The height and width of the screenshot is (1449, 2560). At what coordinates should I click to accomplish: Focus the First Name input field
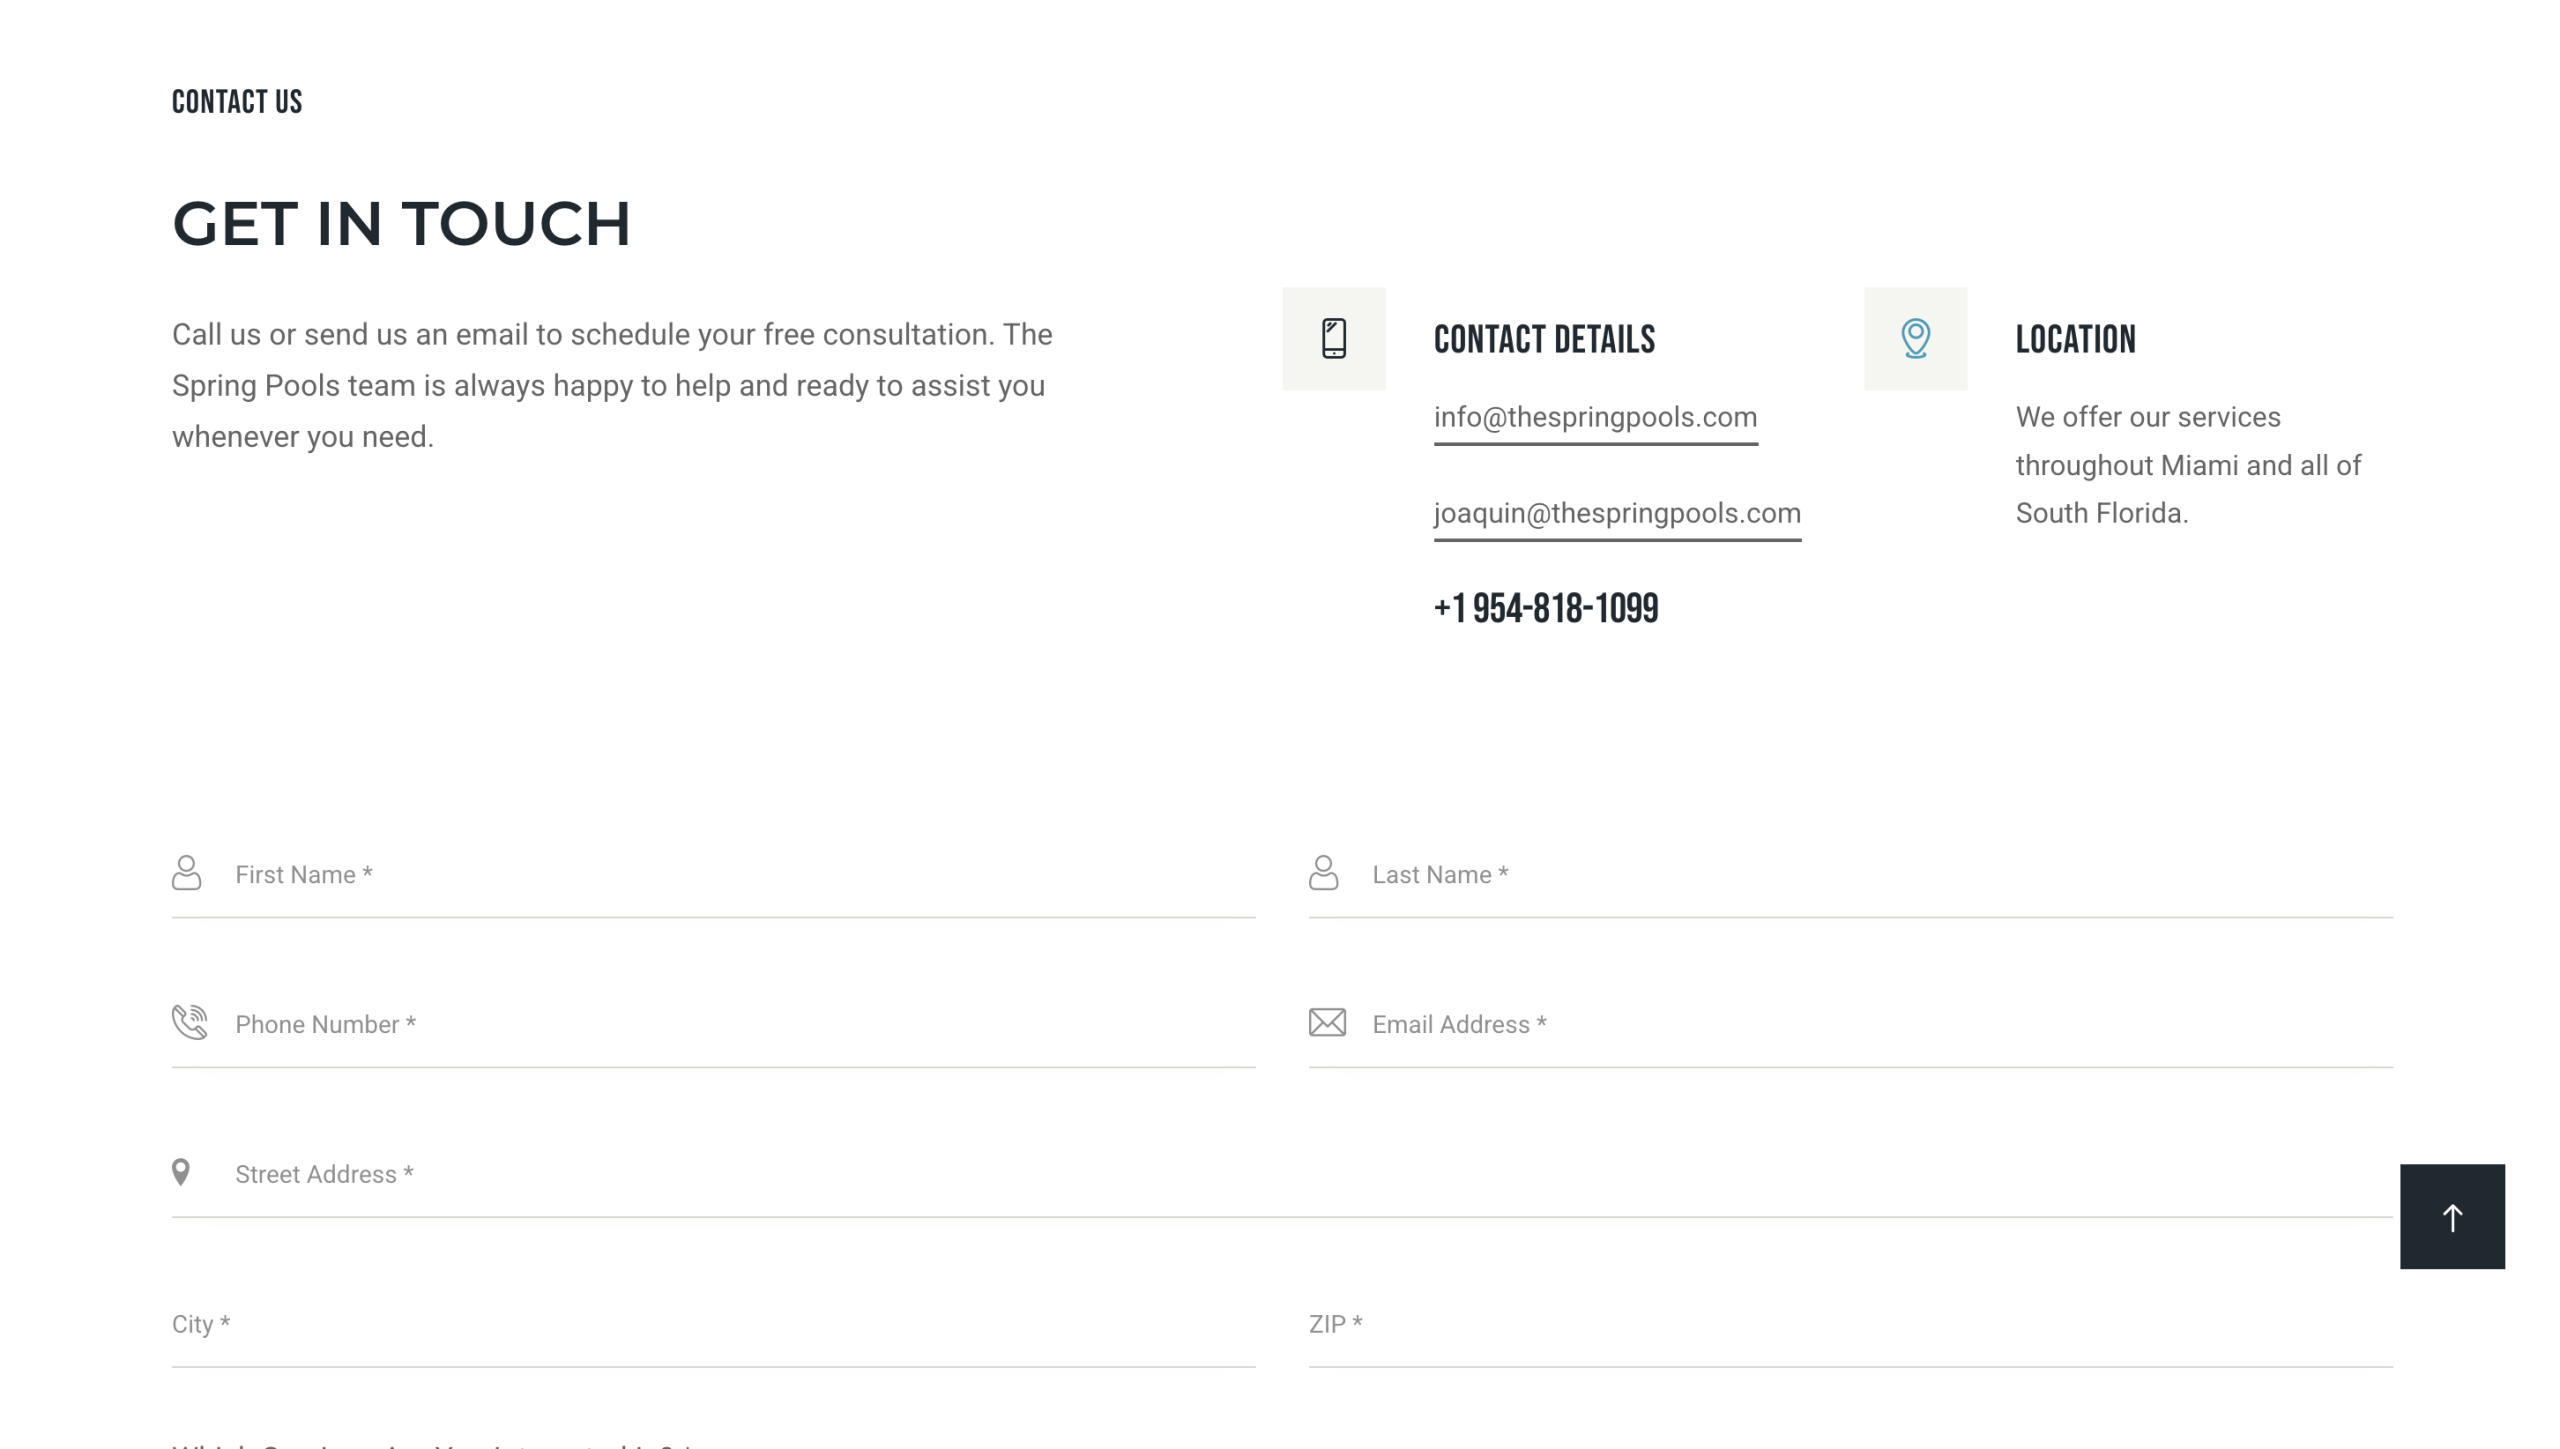740,875
